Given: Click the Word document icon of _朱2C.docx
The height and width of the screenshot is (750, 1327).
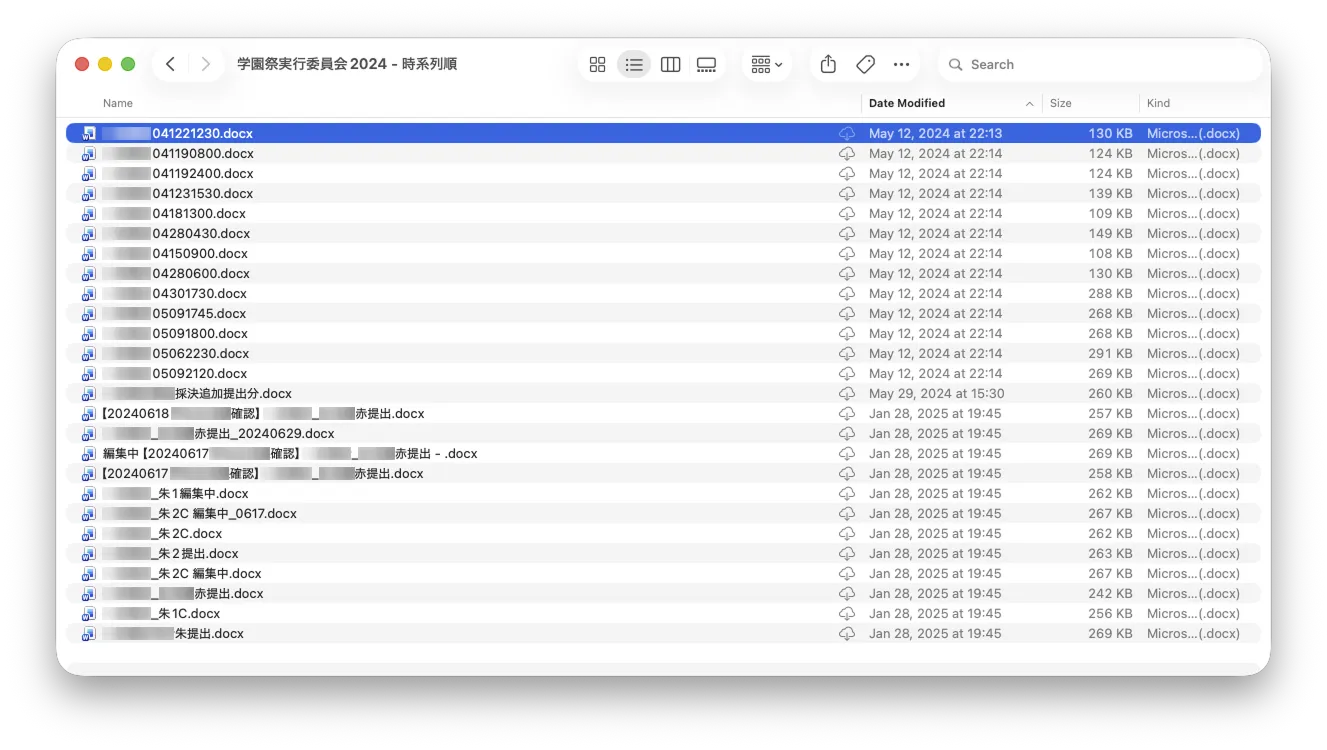Looking at the screenshot, I should [x=89, y=533].
